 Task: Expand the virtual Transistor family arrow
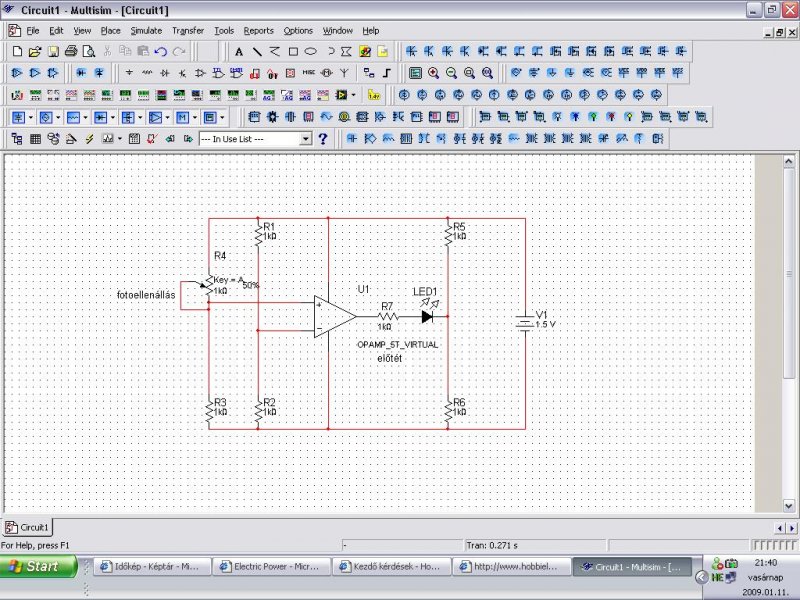click(x=140, y=117)
